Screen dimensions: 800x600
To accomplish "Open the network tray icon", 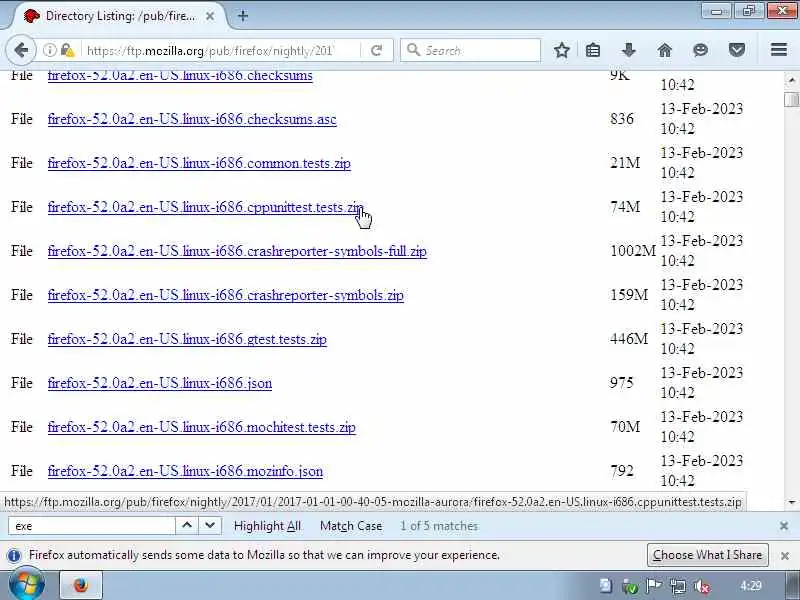I will pos(678,587).
